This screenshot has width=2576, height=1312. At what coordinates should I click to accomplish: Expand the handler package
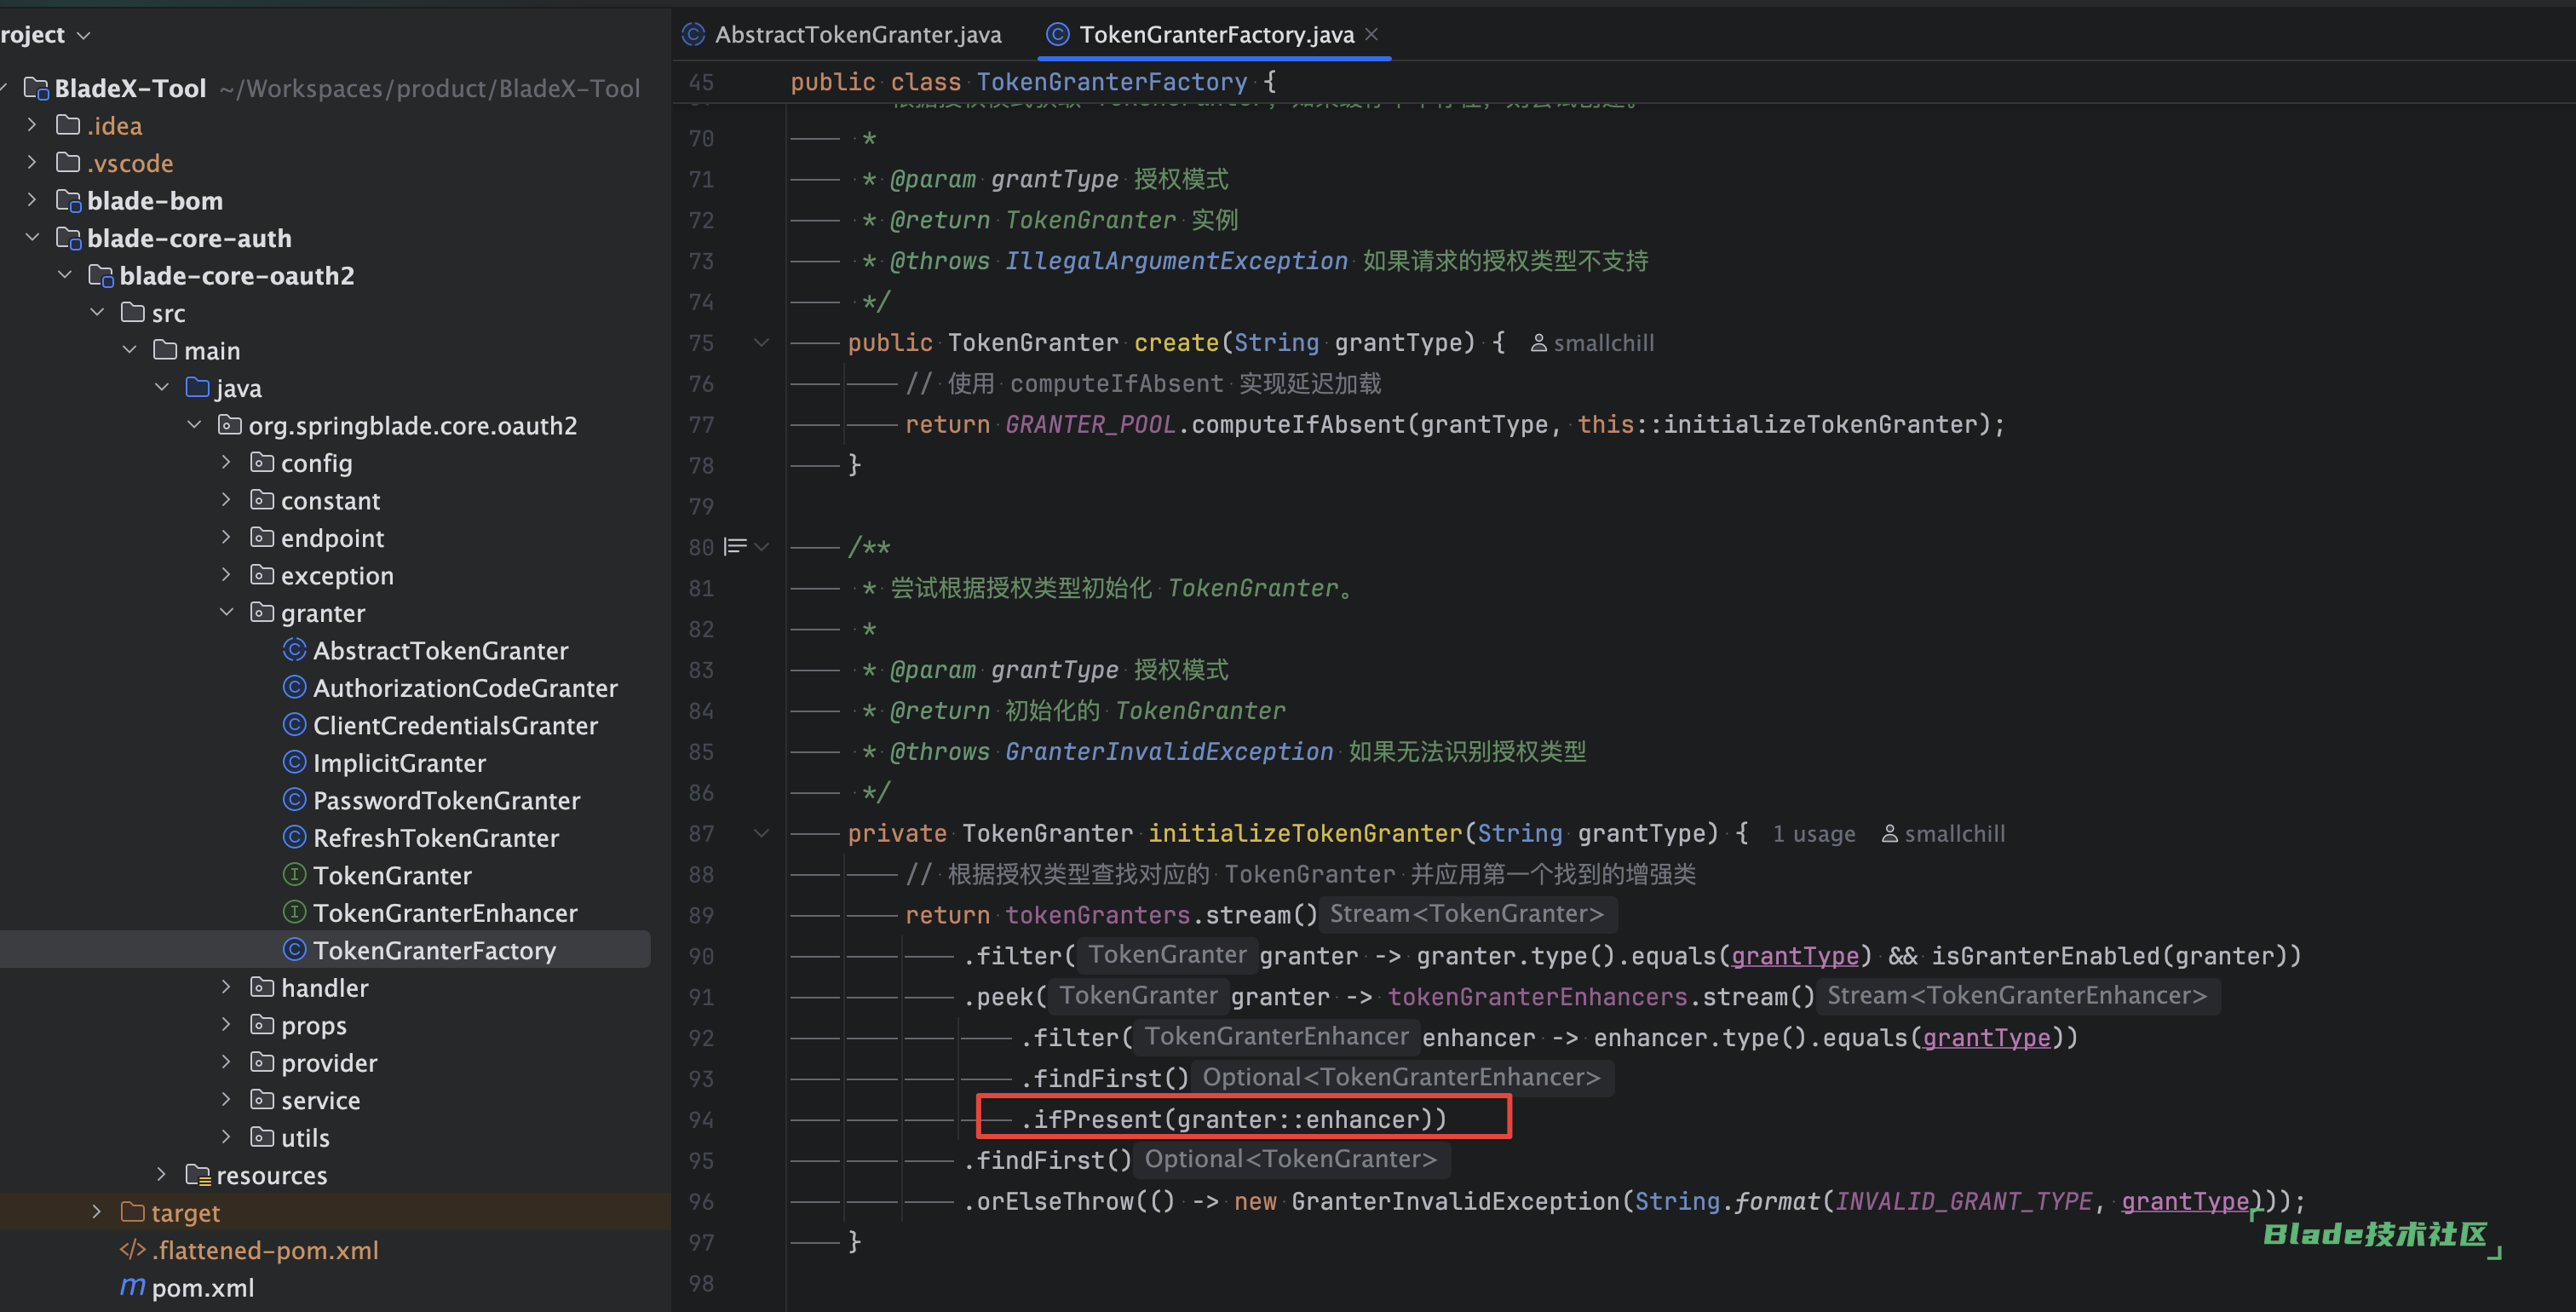point(227,987)
